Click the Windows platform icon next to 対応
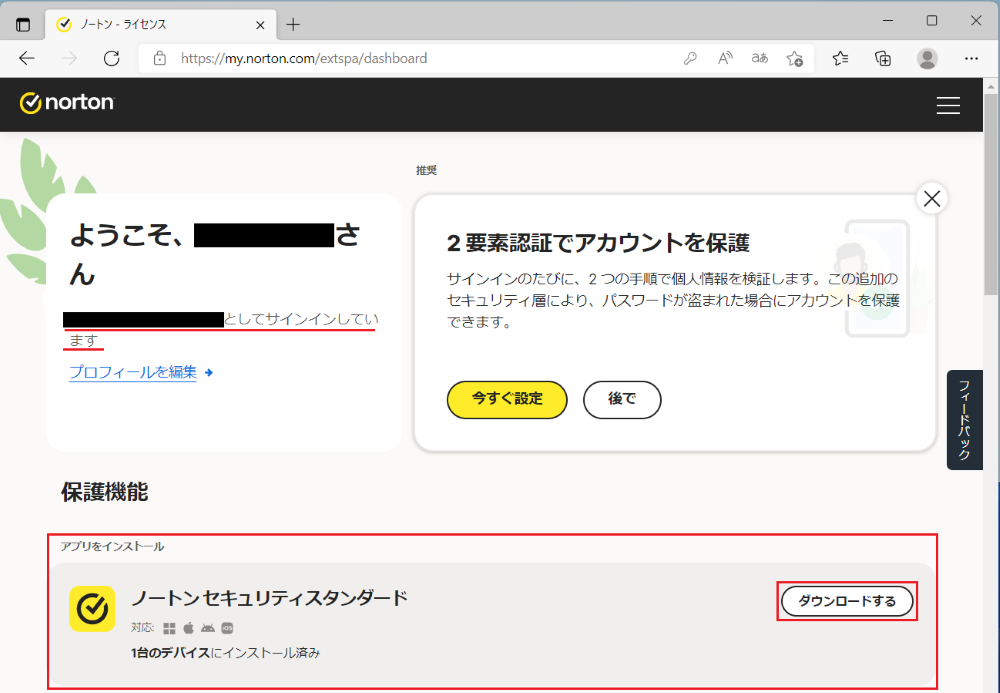The width and height of the screenshot is (1000, 693). (x=169, y=629)
